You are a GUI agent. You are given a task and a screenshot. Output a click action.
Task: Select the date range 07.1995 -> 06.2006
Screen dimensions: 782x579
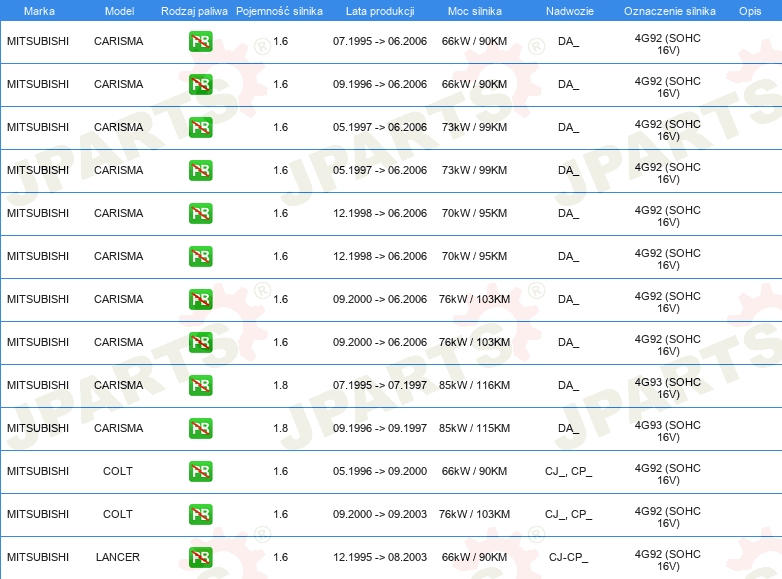click(380, 41)
